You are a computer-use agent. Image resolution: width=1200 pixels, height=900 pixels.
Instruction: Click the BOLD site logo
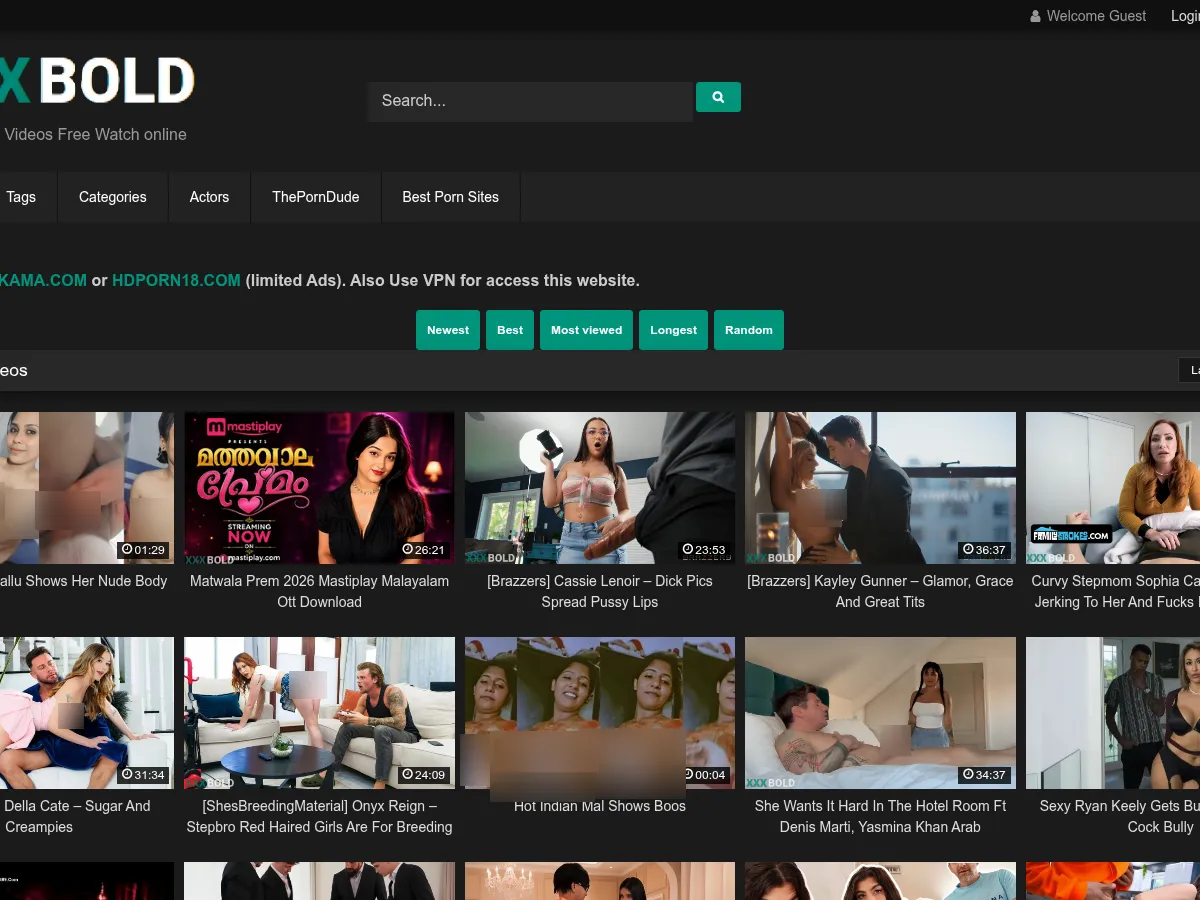point(97,81)
